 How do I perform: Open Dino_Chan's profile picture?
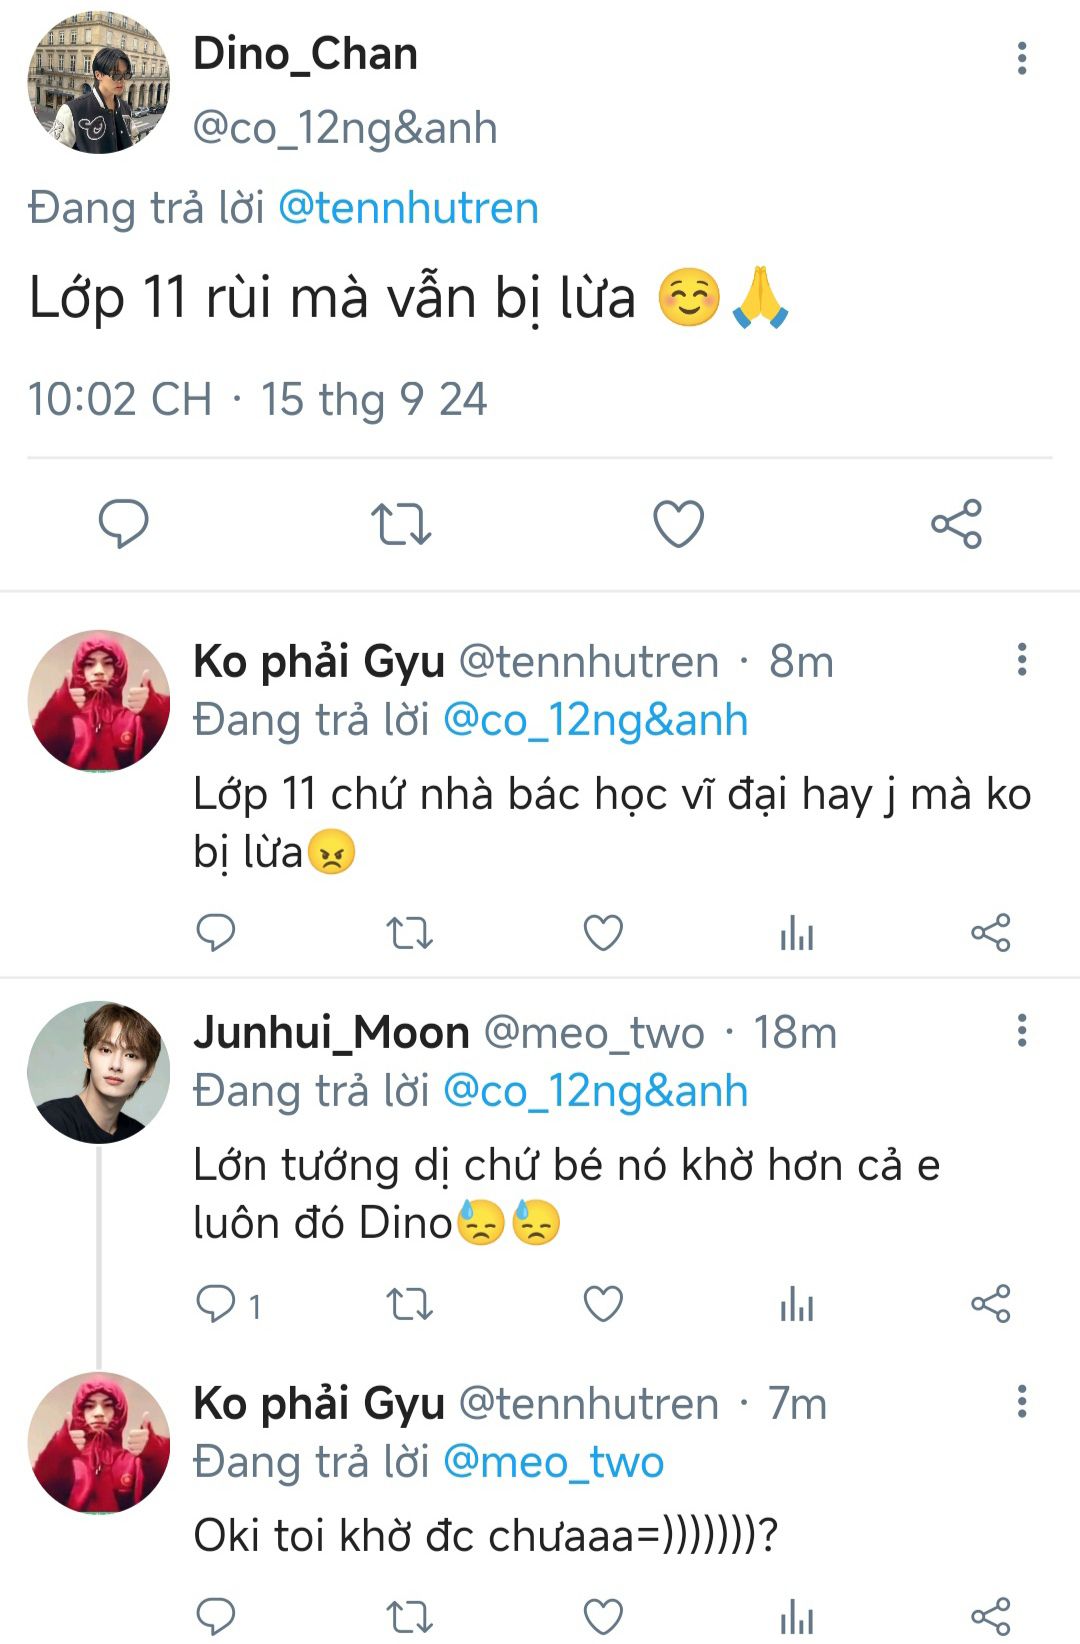[98, 82]
